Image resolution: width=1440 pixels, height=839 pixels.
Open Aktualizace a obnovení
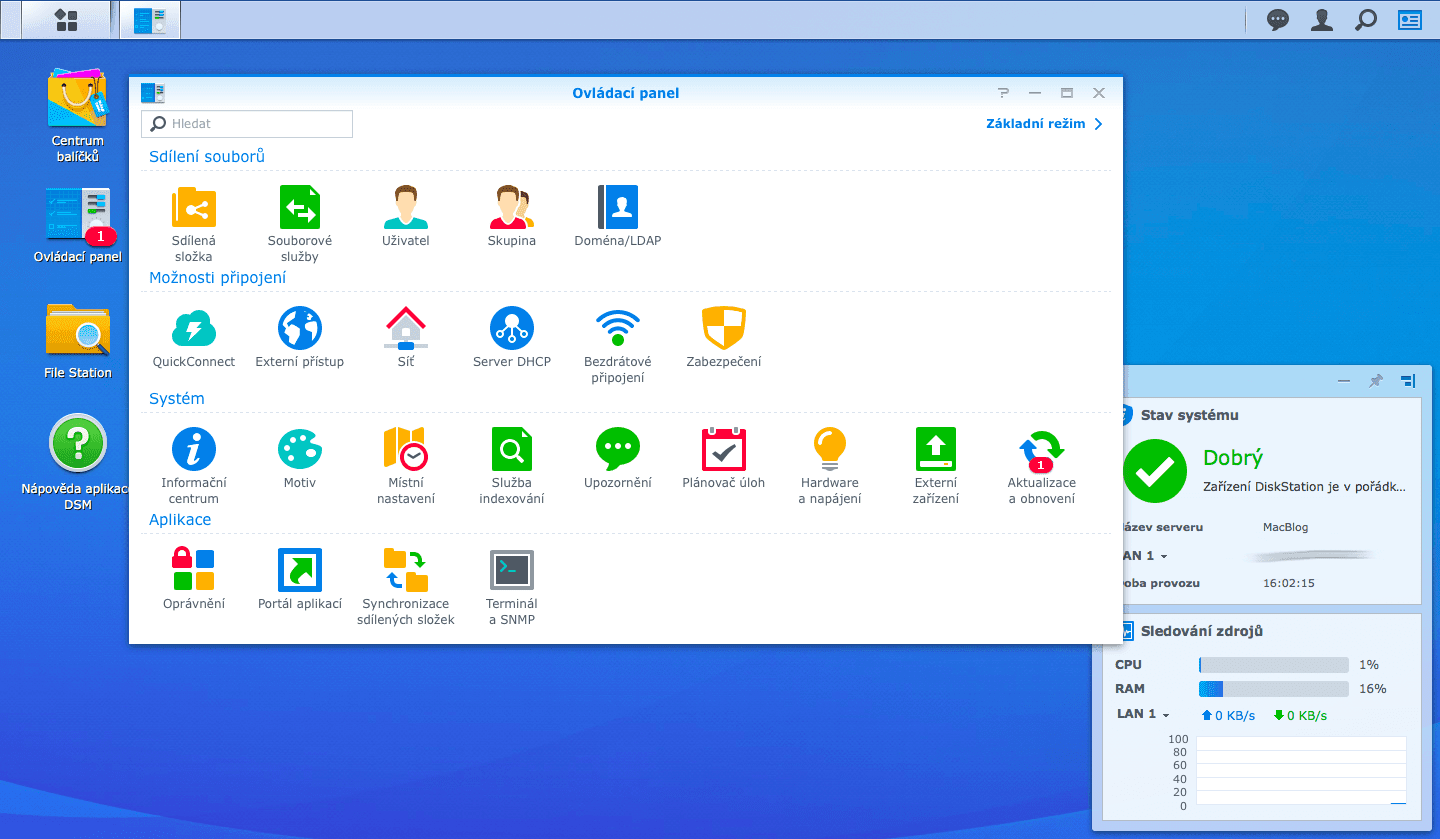[1042, 466]
